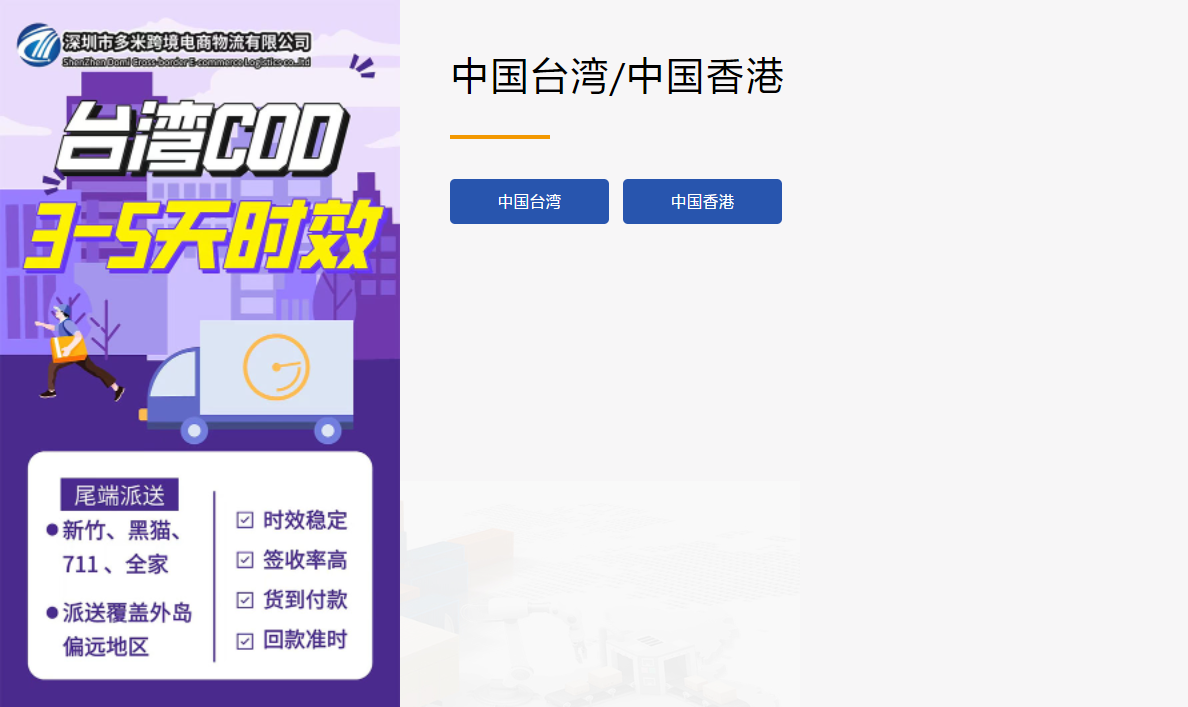Click the orange clock icon on the truck

point(276,367)
